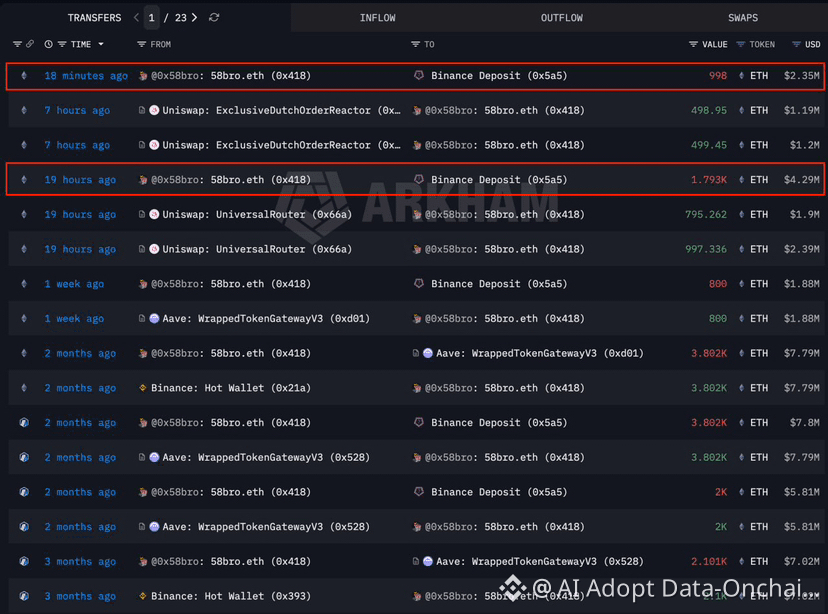This screenshot has width=828, height=614.
Task: Open Uniswap UniversalRouter in 997.336 row
Action: coord(257,249)
